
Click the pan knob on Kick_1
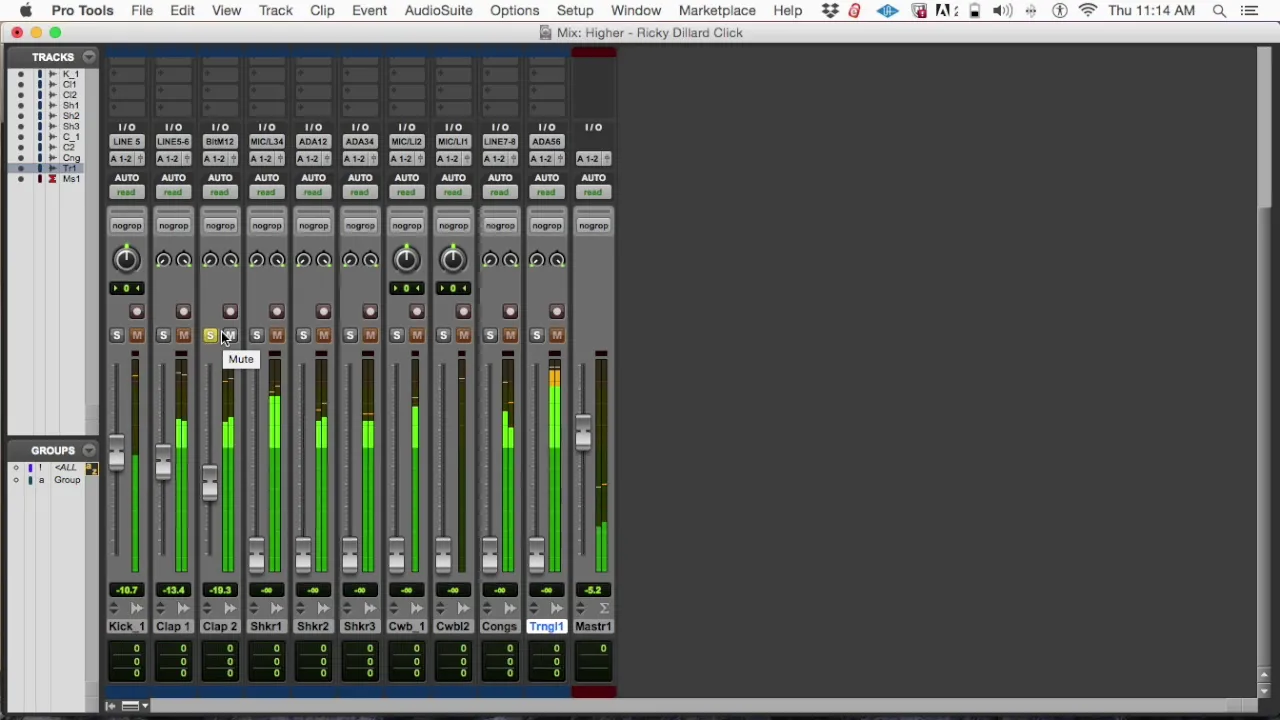point(126,260)
